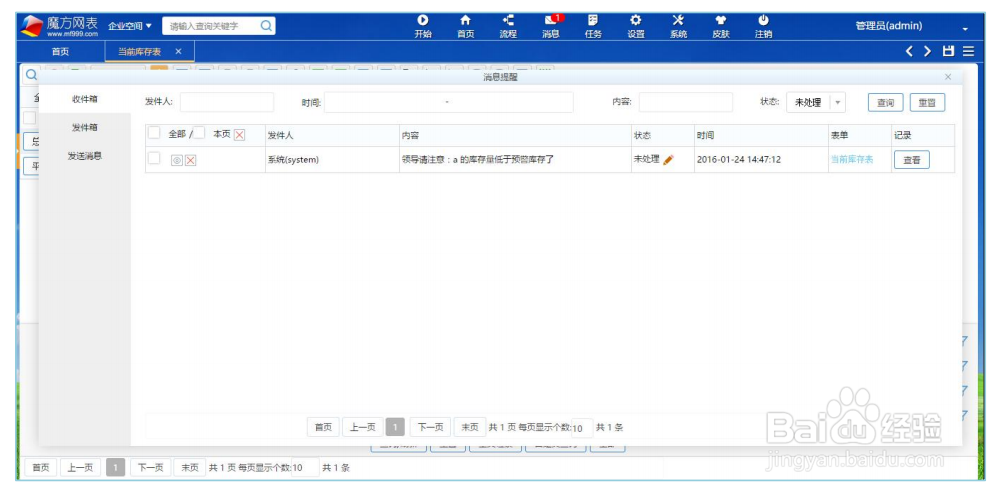The height and width of the screenshot is (494, 999).
Task: Click bottom per-page count field 10
Action: click(305, 468)
